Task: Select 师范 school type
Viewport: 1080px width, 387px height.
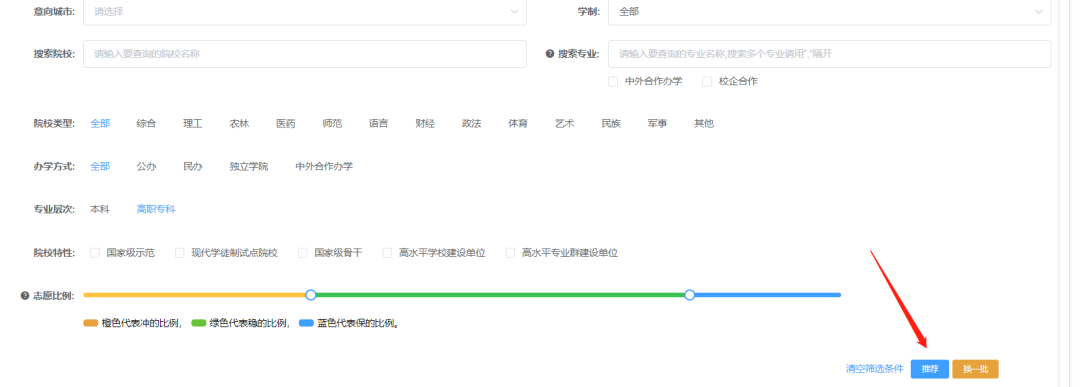Action: tap(332, 123)
